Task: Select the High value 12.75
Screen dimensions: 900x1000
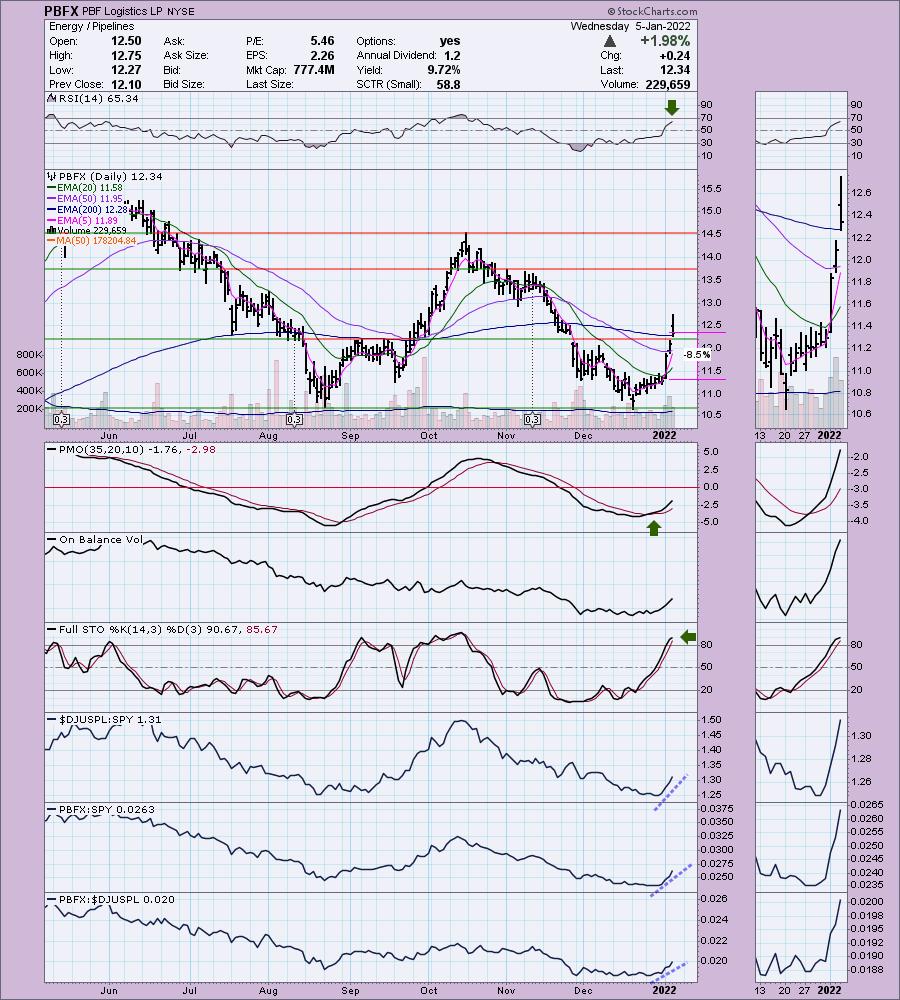Action: [x=126, y=55]
